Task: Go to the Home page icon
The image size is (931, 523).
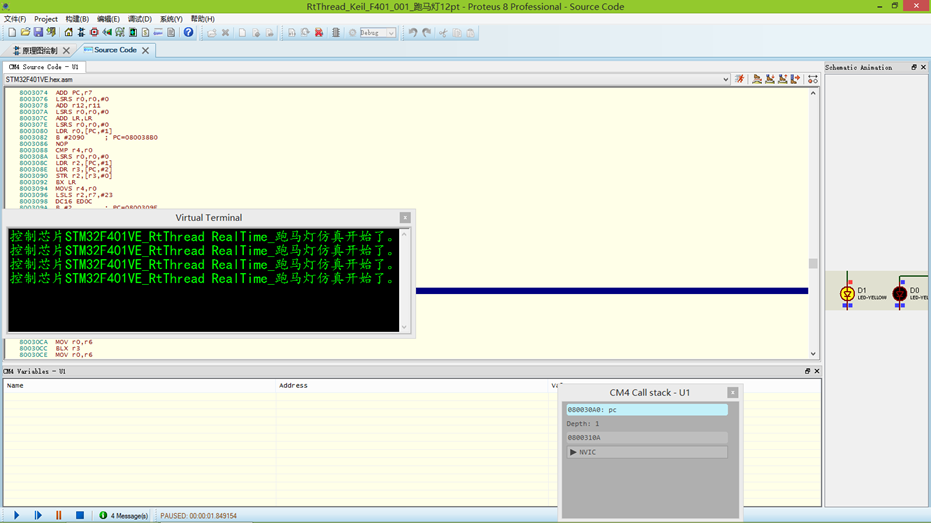Action: click(68, 33)
